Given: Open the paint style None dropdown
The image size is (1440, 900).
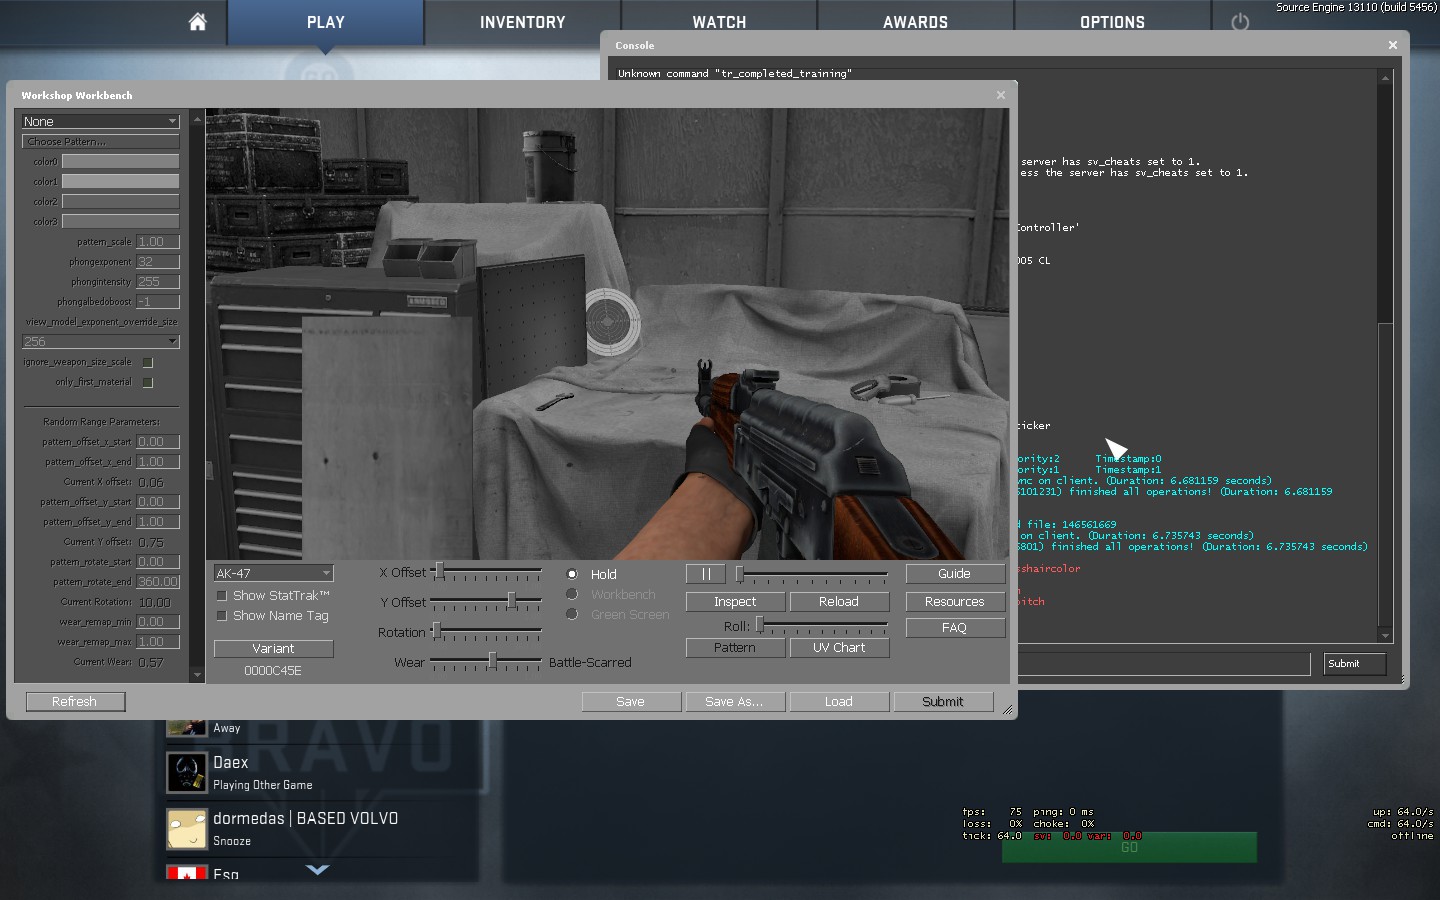Looking at the screenshot, I should coord(100,121).
